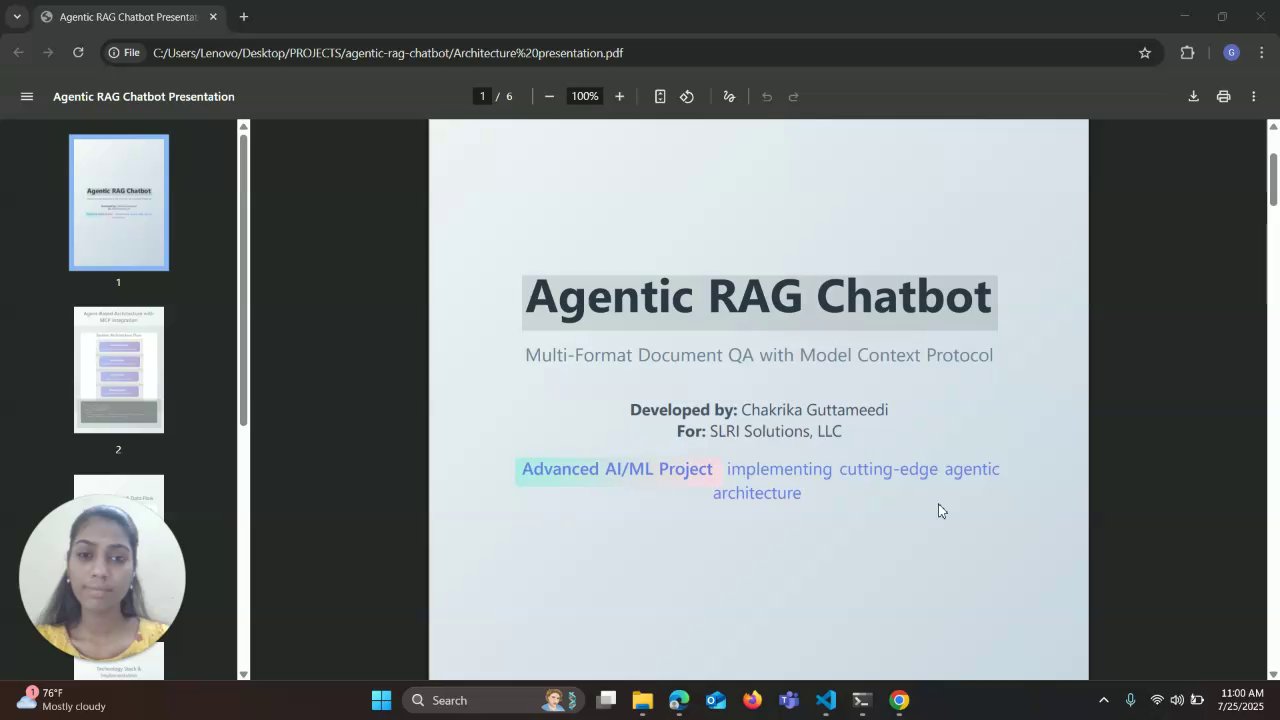Launch Microsoft Edge from the taskbar

click(x=679, y=700)
